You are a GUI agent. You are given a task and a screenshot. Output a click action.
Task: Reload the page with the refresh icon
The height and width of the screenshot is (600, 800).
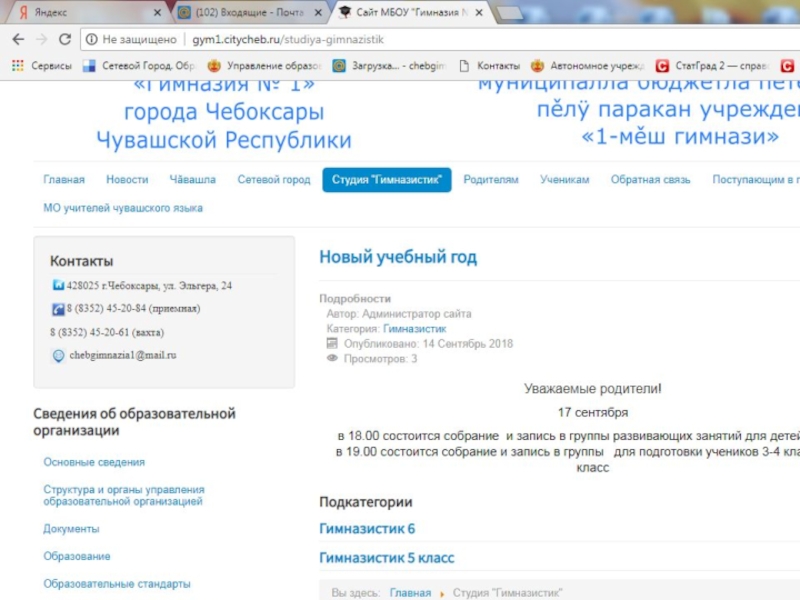click(x=65, y=39)
